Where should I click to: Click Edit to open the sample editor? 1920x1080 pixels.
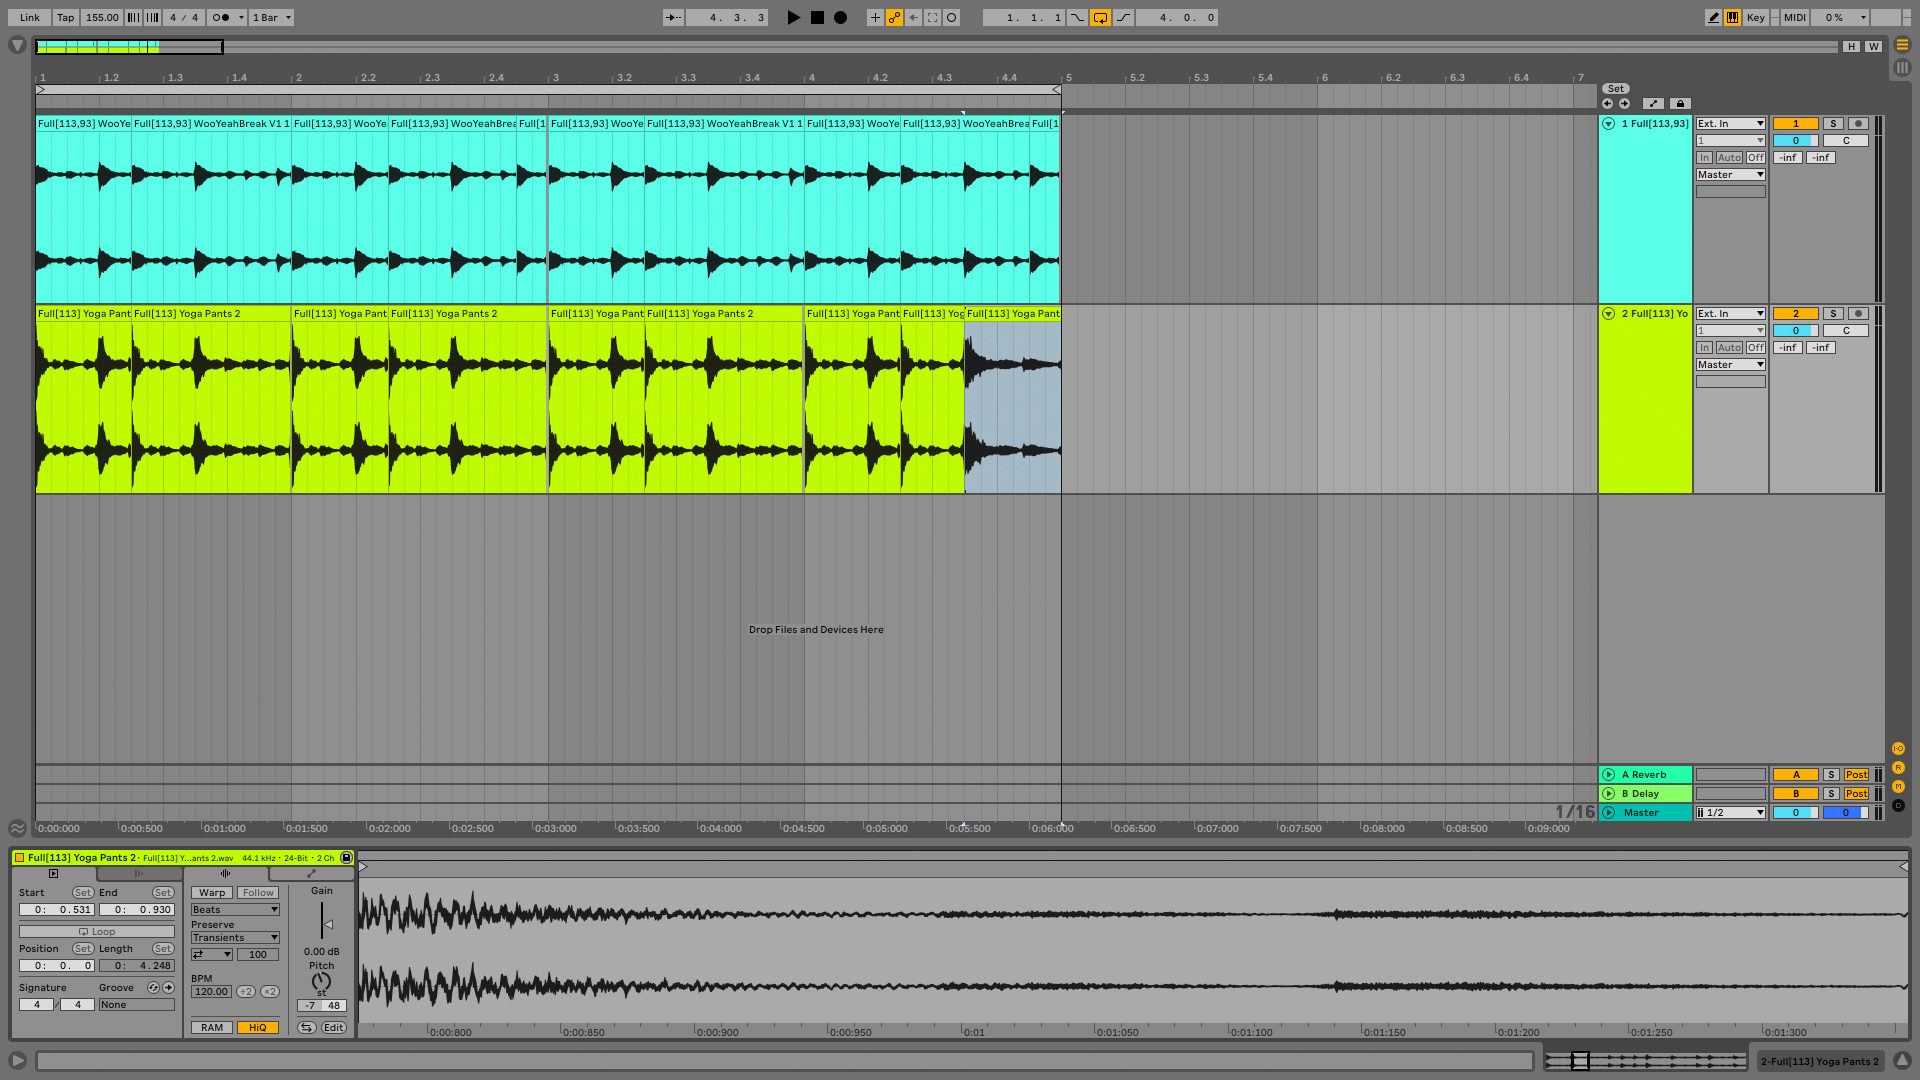333,1027
